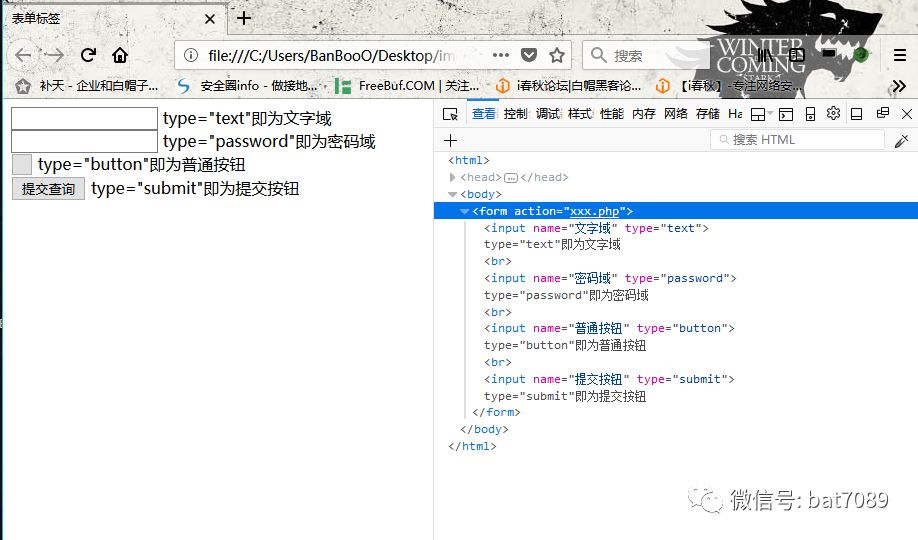Expand the collapsed head element

pyautogui.click(x=452, y=177)
